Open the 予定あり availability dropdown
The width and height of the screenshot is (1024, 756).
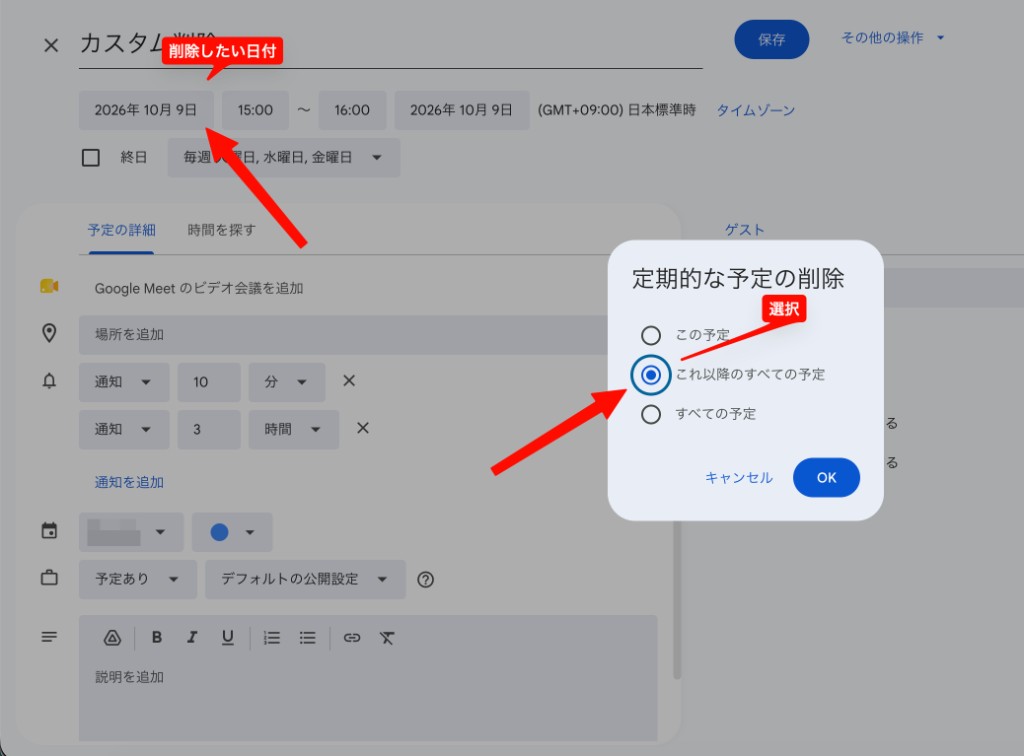pos(138,579)
